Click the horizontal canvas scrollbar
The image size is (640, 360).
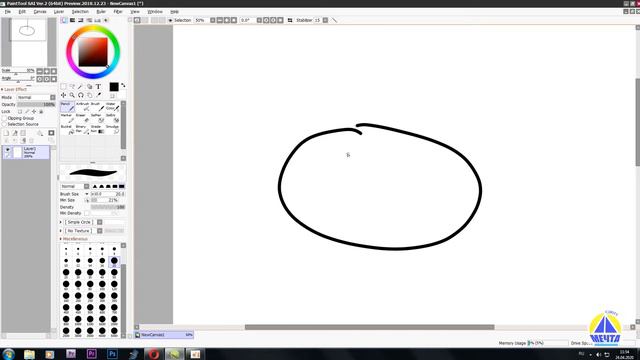click(369, 327)
